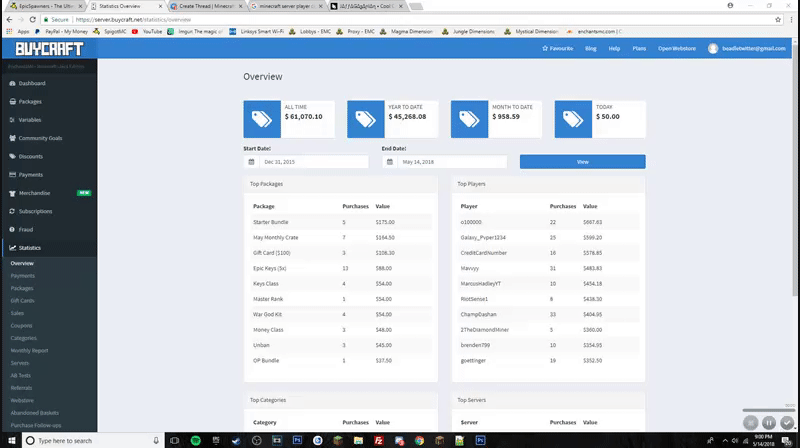This screenshot has width=800, height=448.
Task: Open Sales statistics
Action: click(x=17, y=313)
